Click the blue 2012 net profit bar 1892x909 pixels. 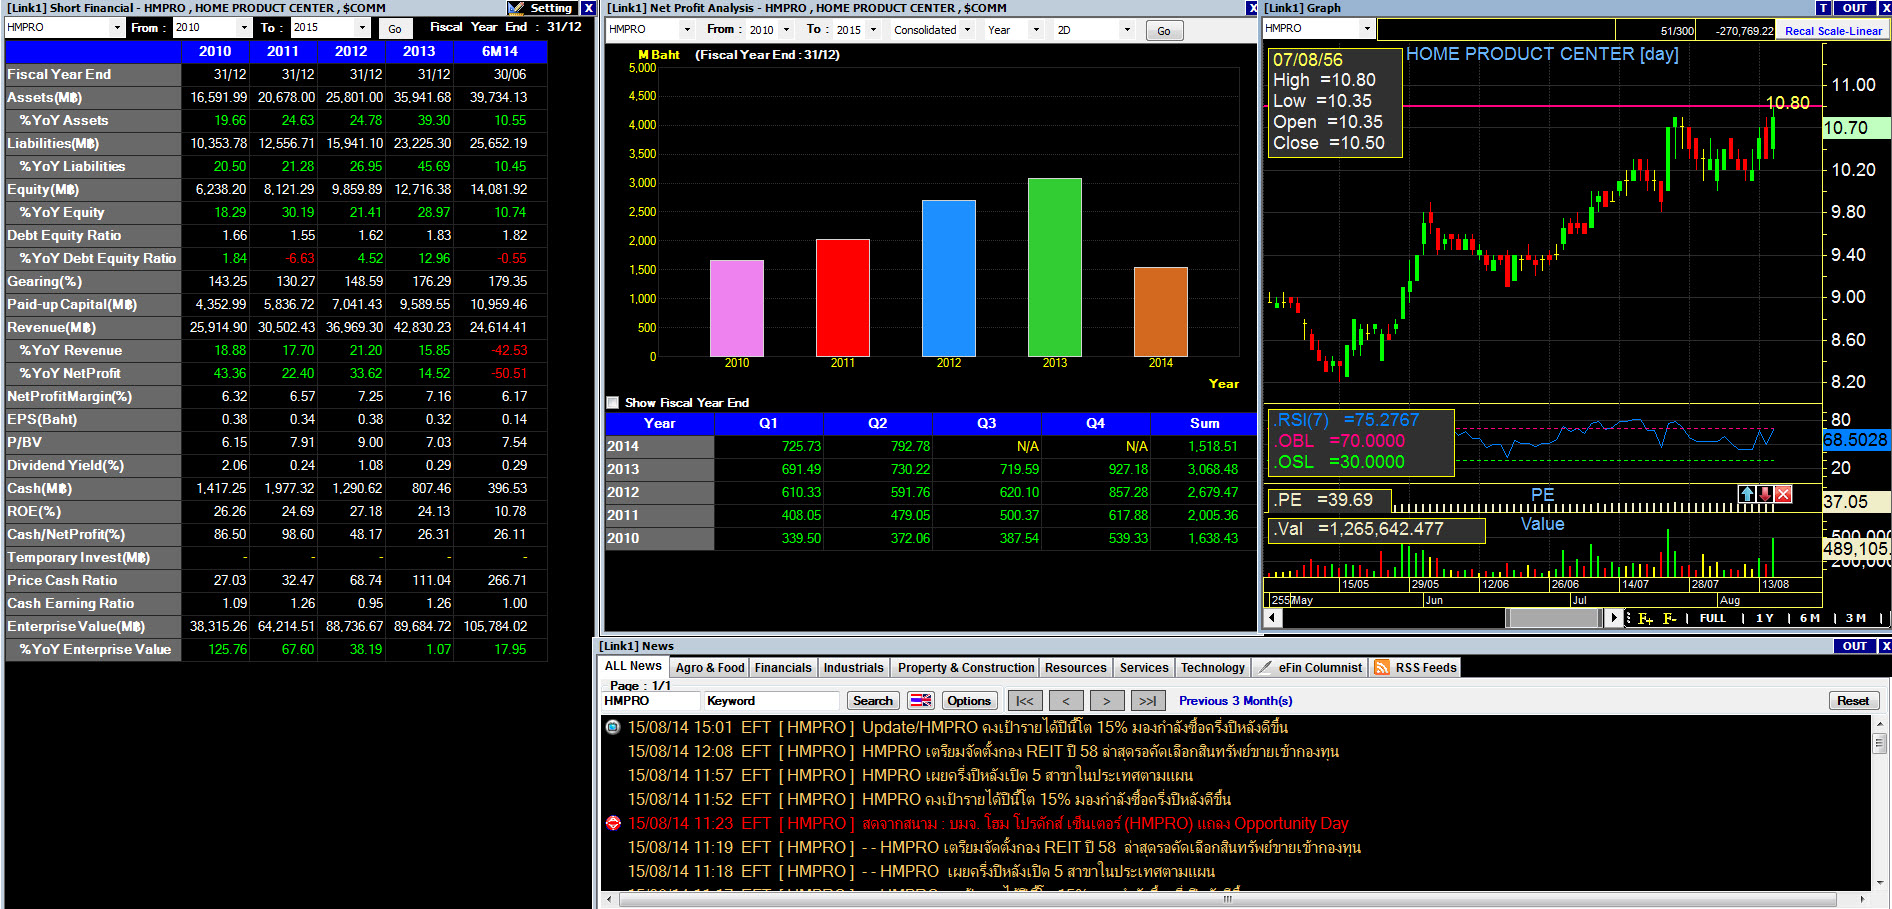[x=949, y=278]
